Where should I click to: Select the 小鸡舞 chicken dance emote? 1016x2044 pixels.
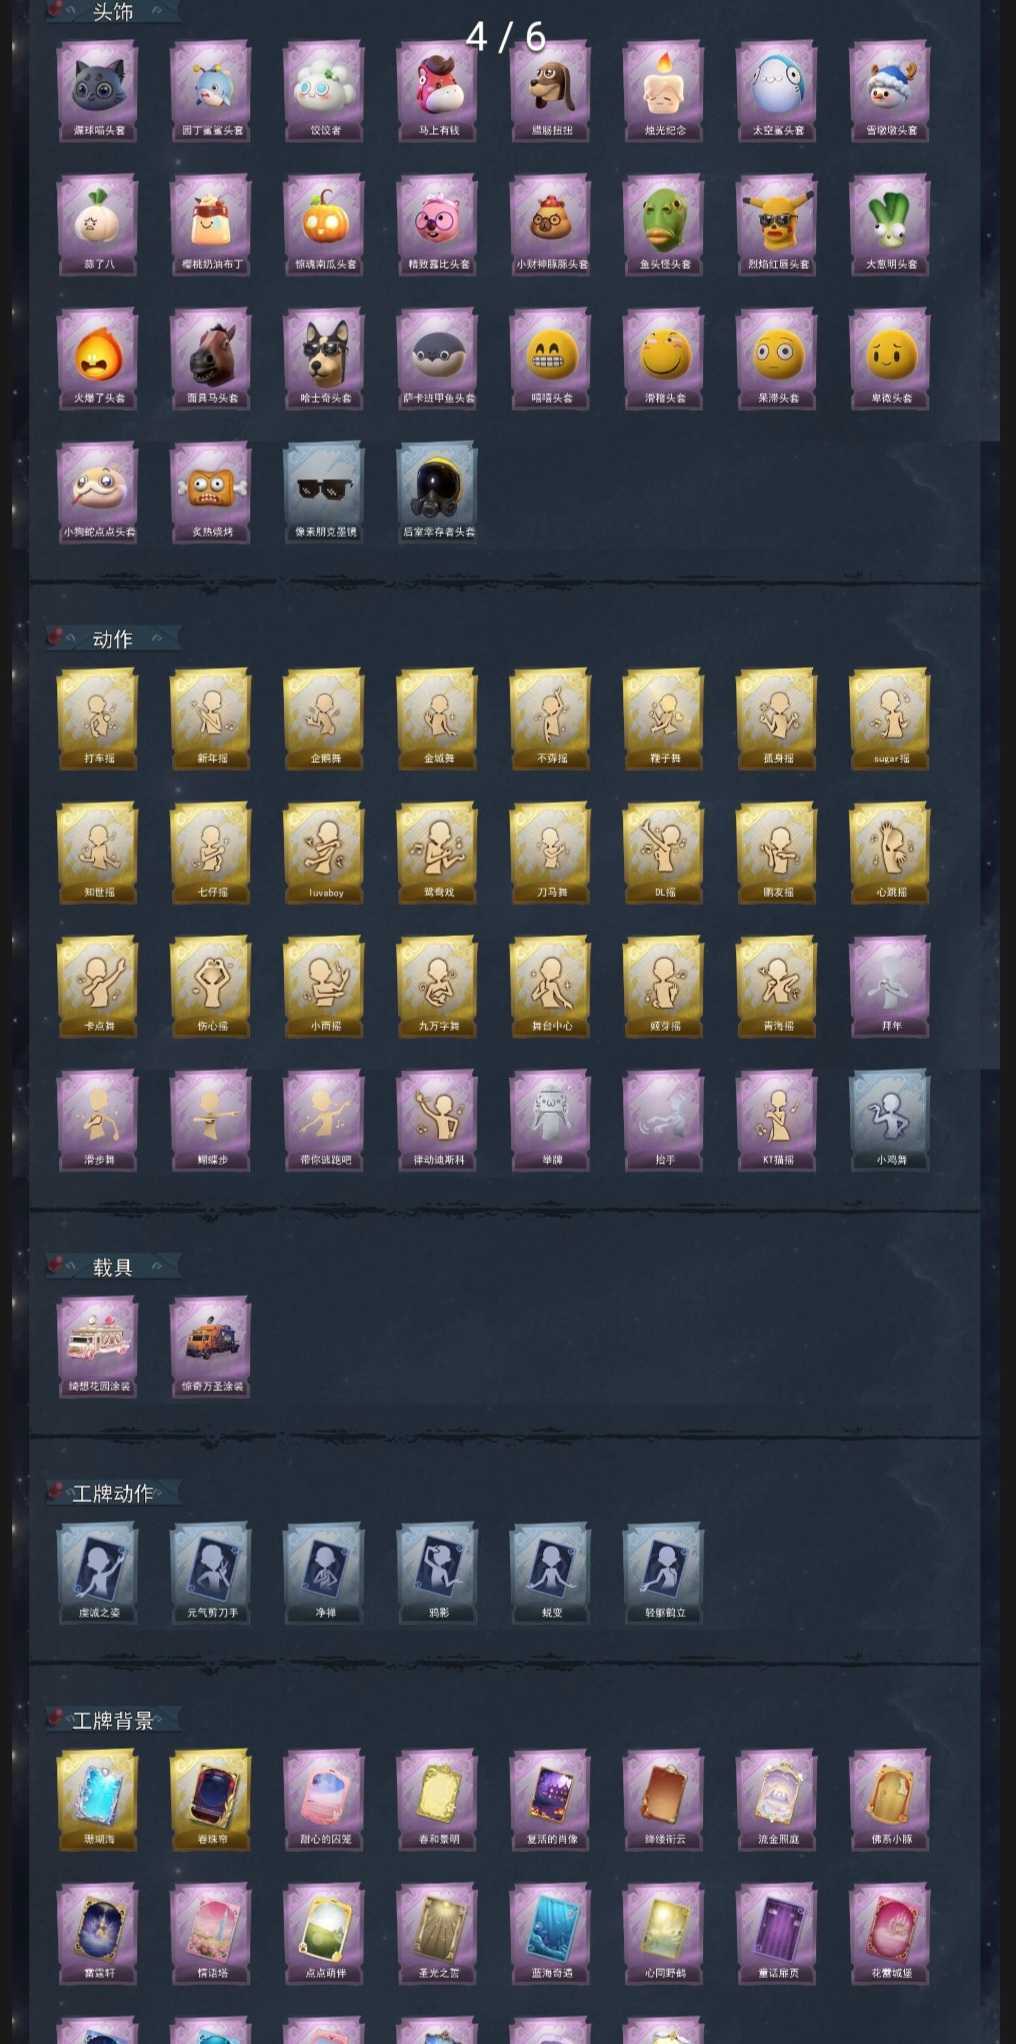890,1119
